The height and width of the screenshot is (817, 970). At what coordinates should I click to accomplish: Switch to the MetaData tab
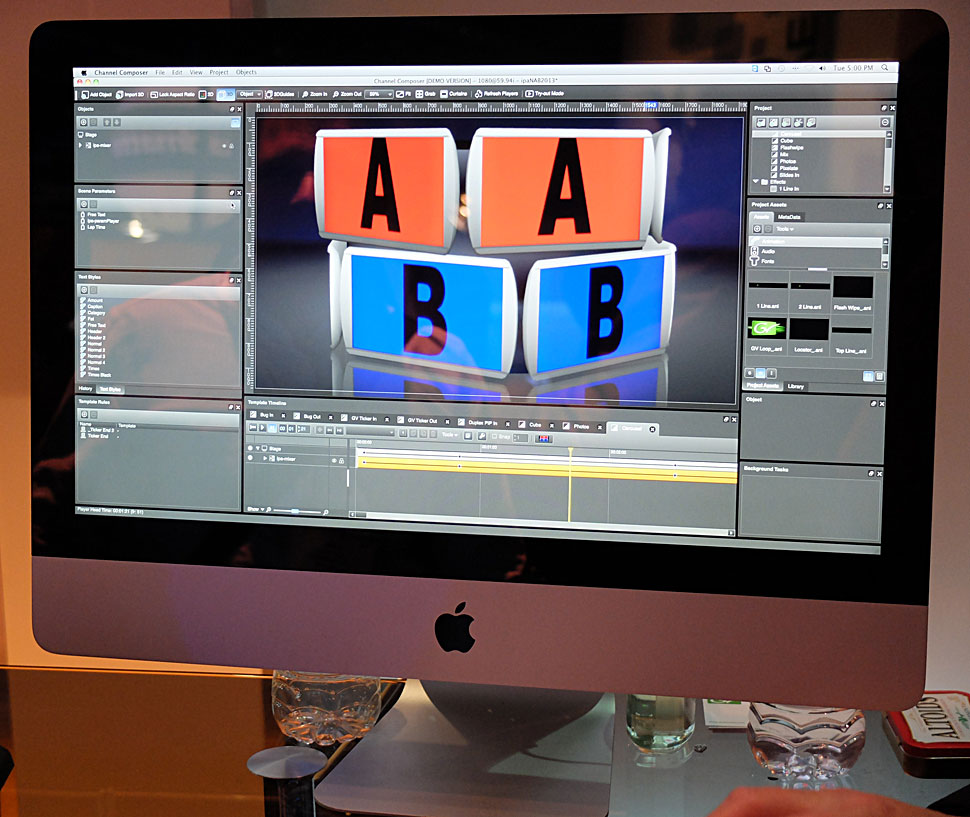click(x=789, y=216)
